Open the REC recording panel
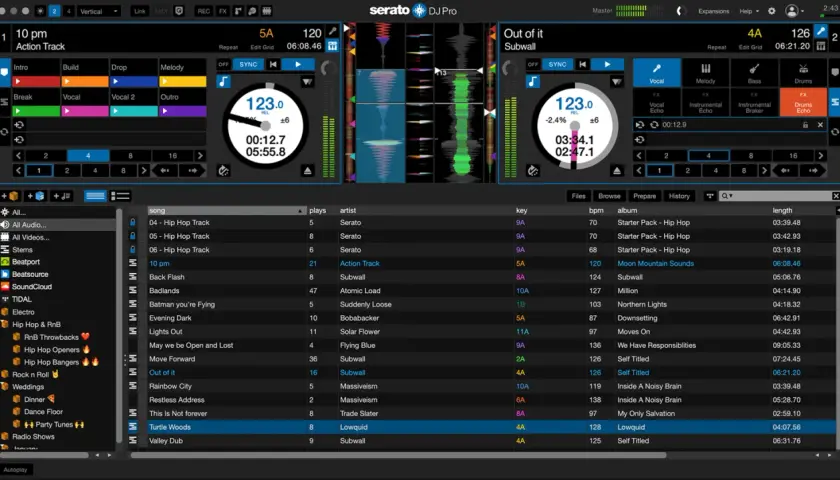Image resolution: width=840 pixels, height=480 pixels. pos(204,11)
